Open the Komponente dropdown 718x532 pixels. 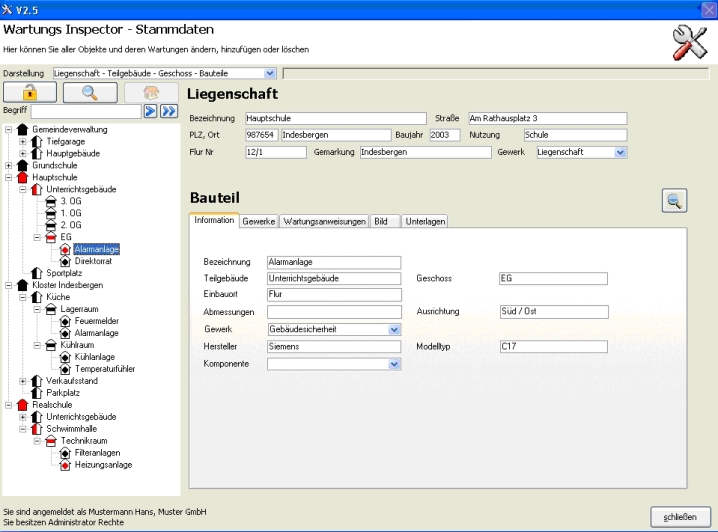coord(393,364)
